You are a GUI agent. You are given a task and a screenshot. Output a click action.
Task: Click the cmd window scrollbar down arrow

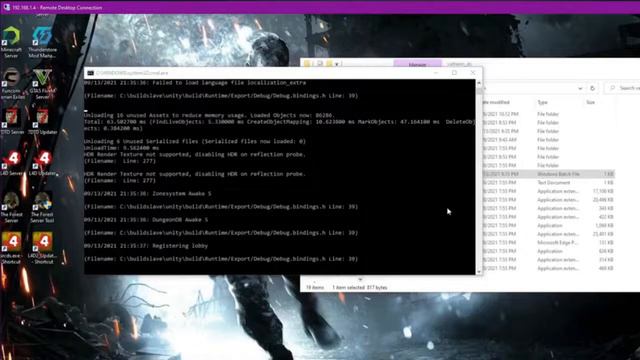coord(479,271)
